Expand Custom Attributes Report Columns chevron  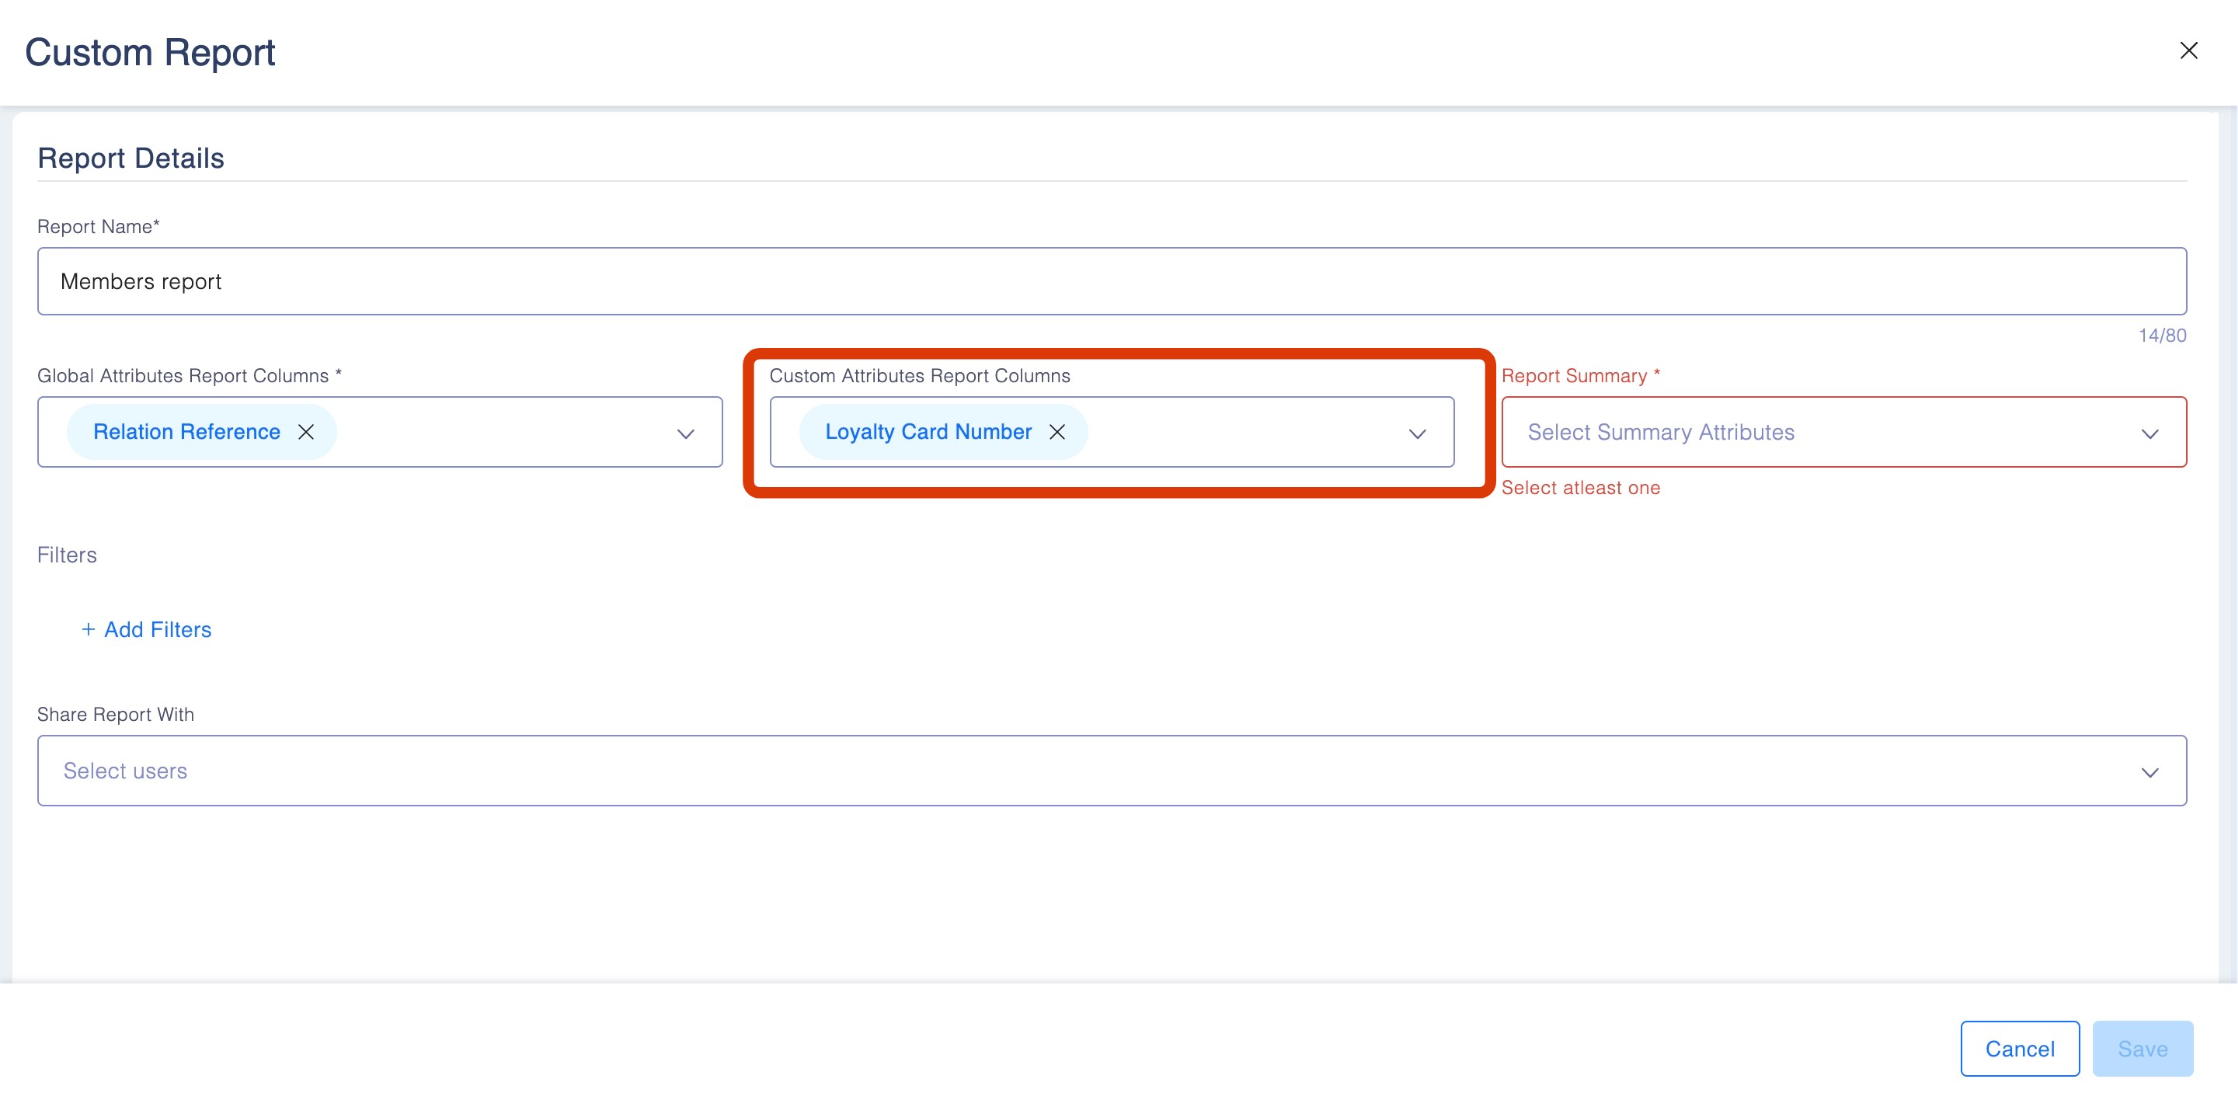click(1417, 433)
